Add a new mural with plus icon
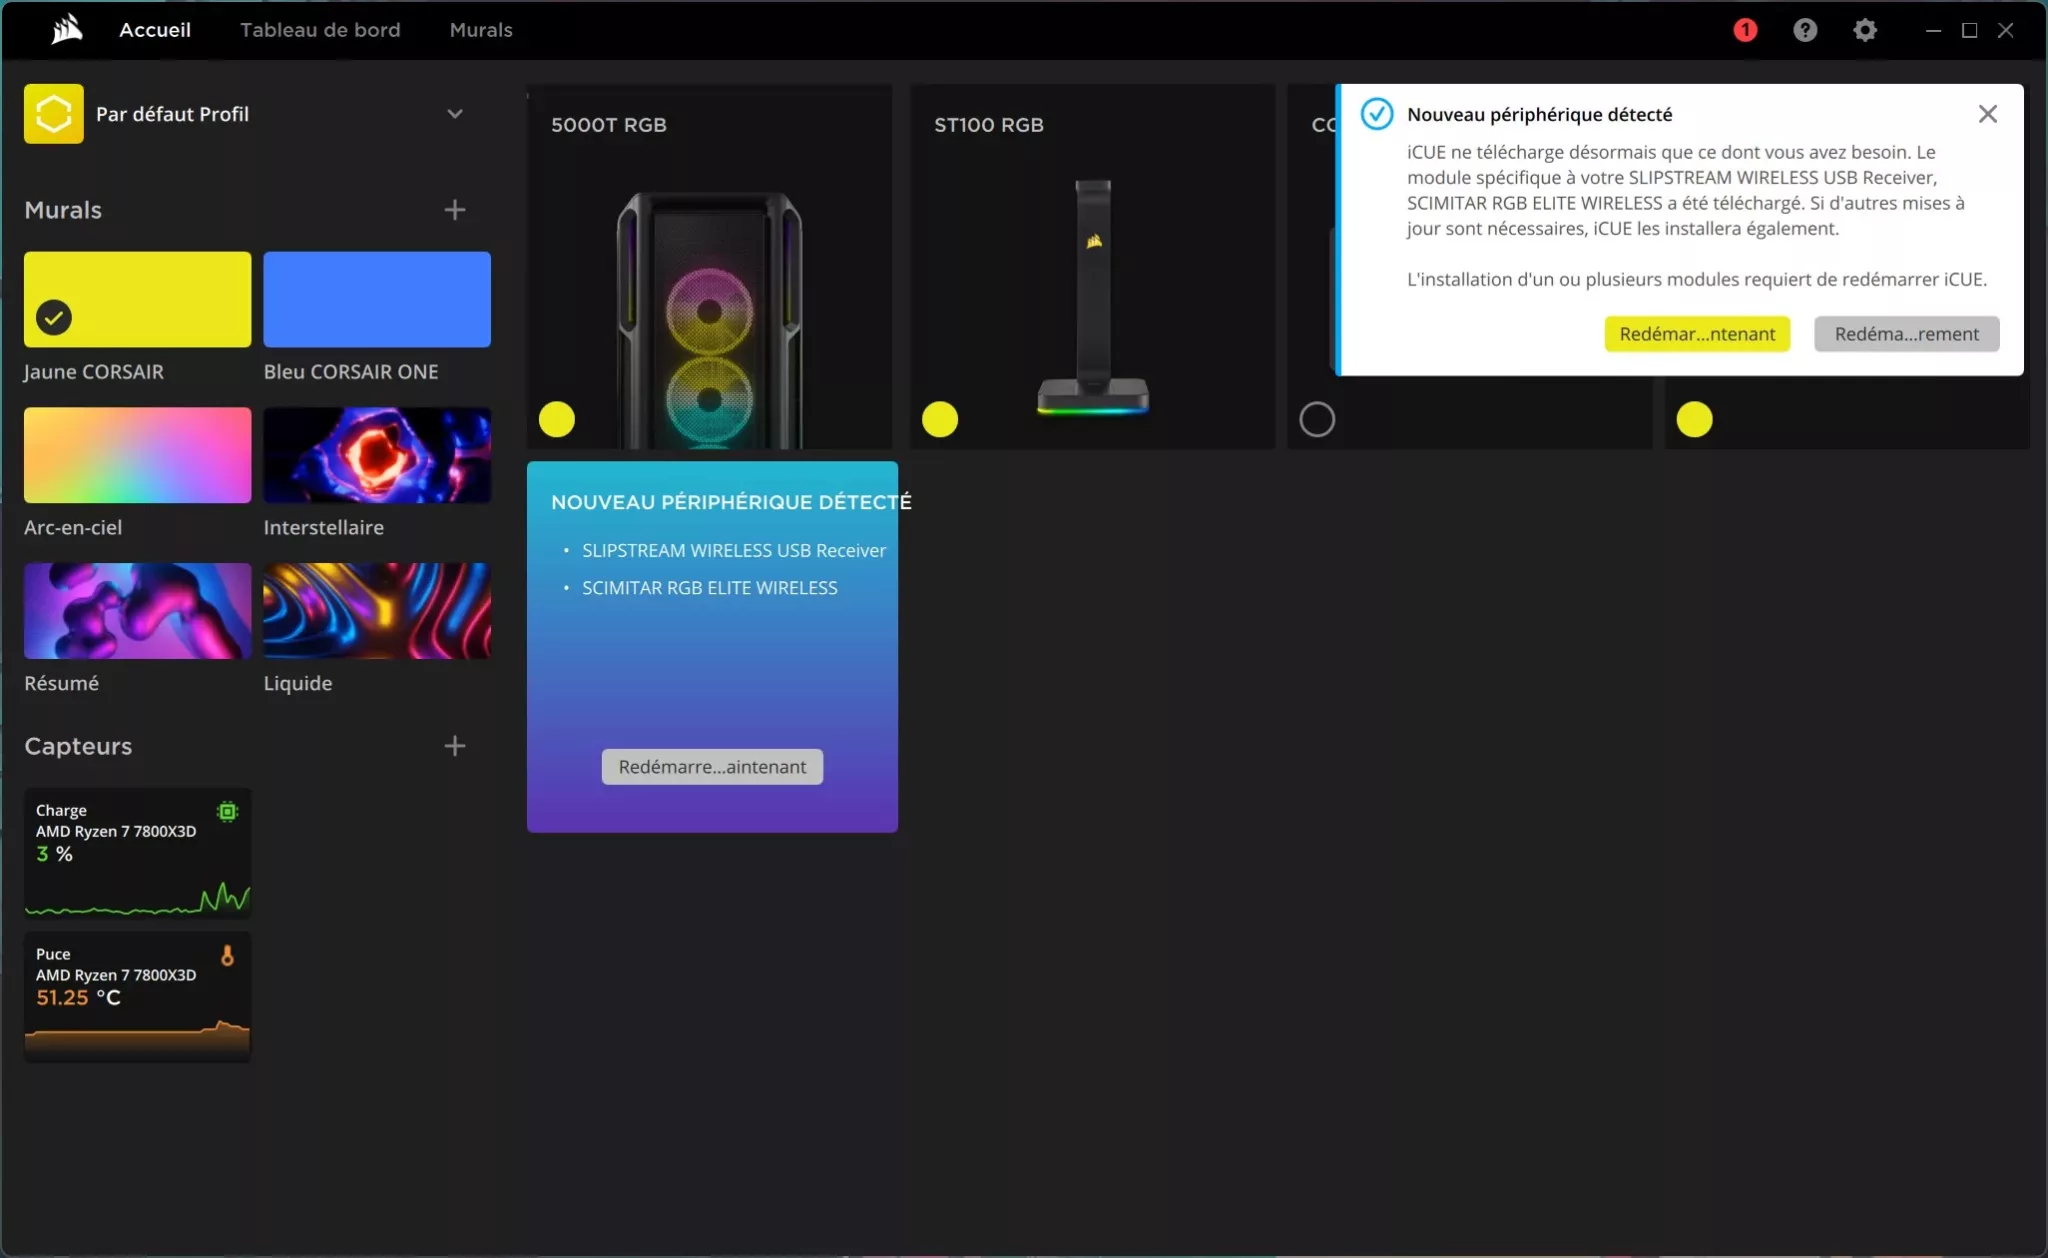This screenshot has width=2048, height=1258. point(455,210)
